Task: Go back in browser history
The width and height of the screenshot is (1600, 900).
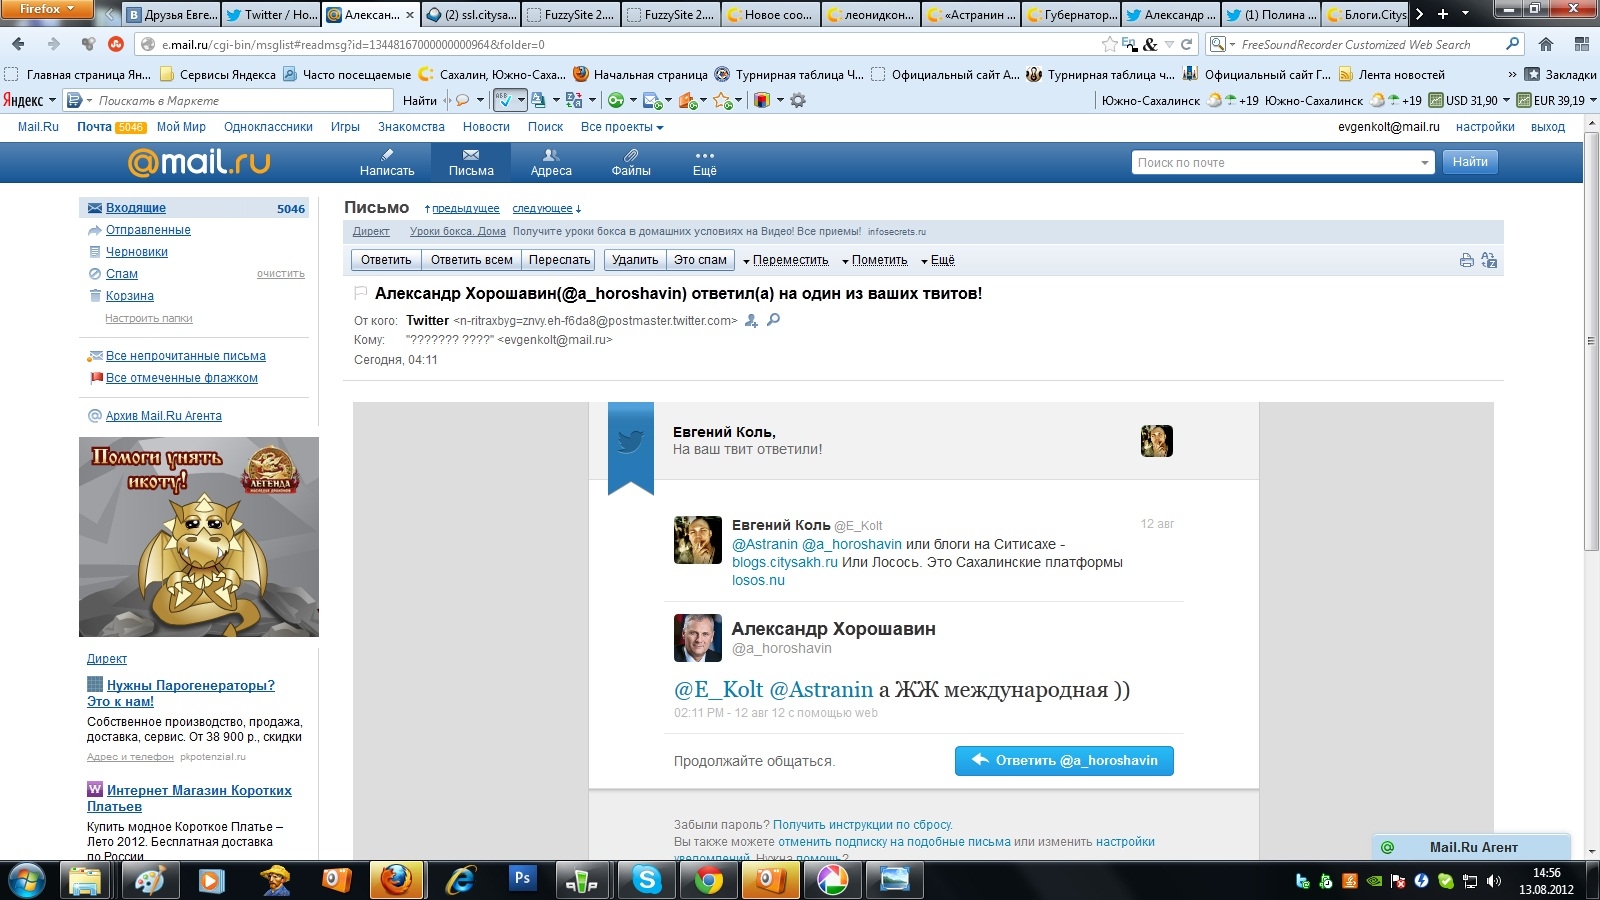Action: point(18,44)
